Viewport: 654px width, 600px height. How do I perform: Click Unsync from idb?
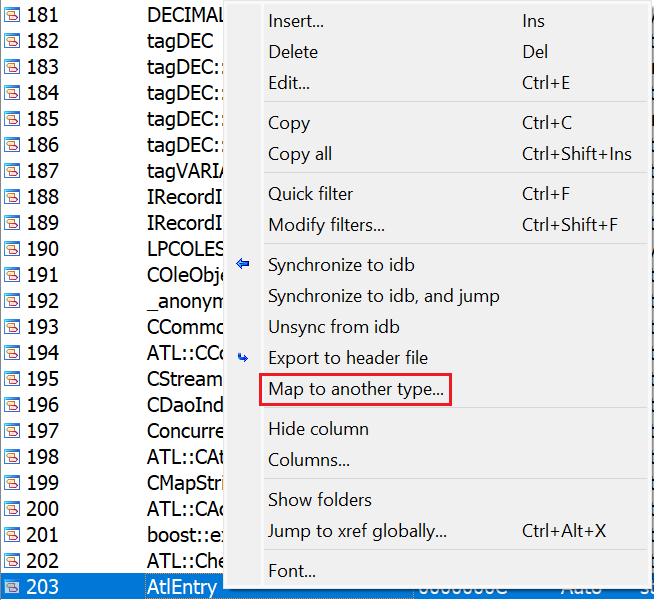334,327
